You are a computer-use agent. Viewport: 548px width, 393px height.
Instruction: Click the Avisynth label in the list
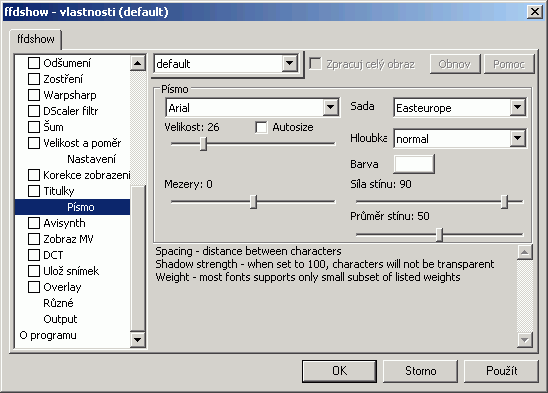coord(64,223)
